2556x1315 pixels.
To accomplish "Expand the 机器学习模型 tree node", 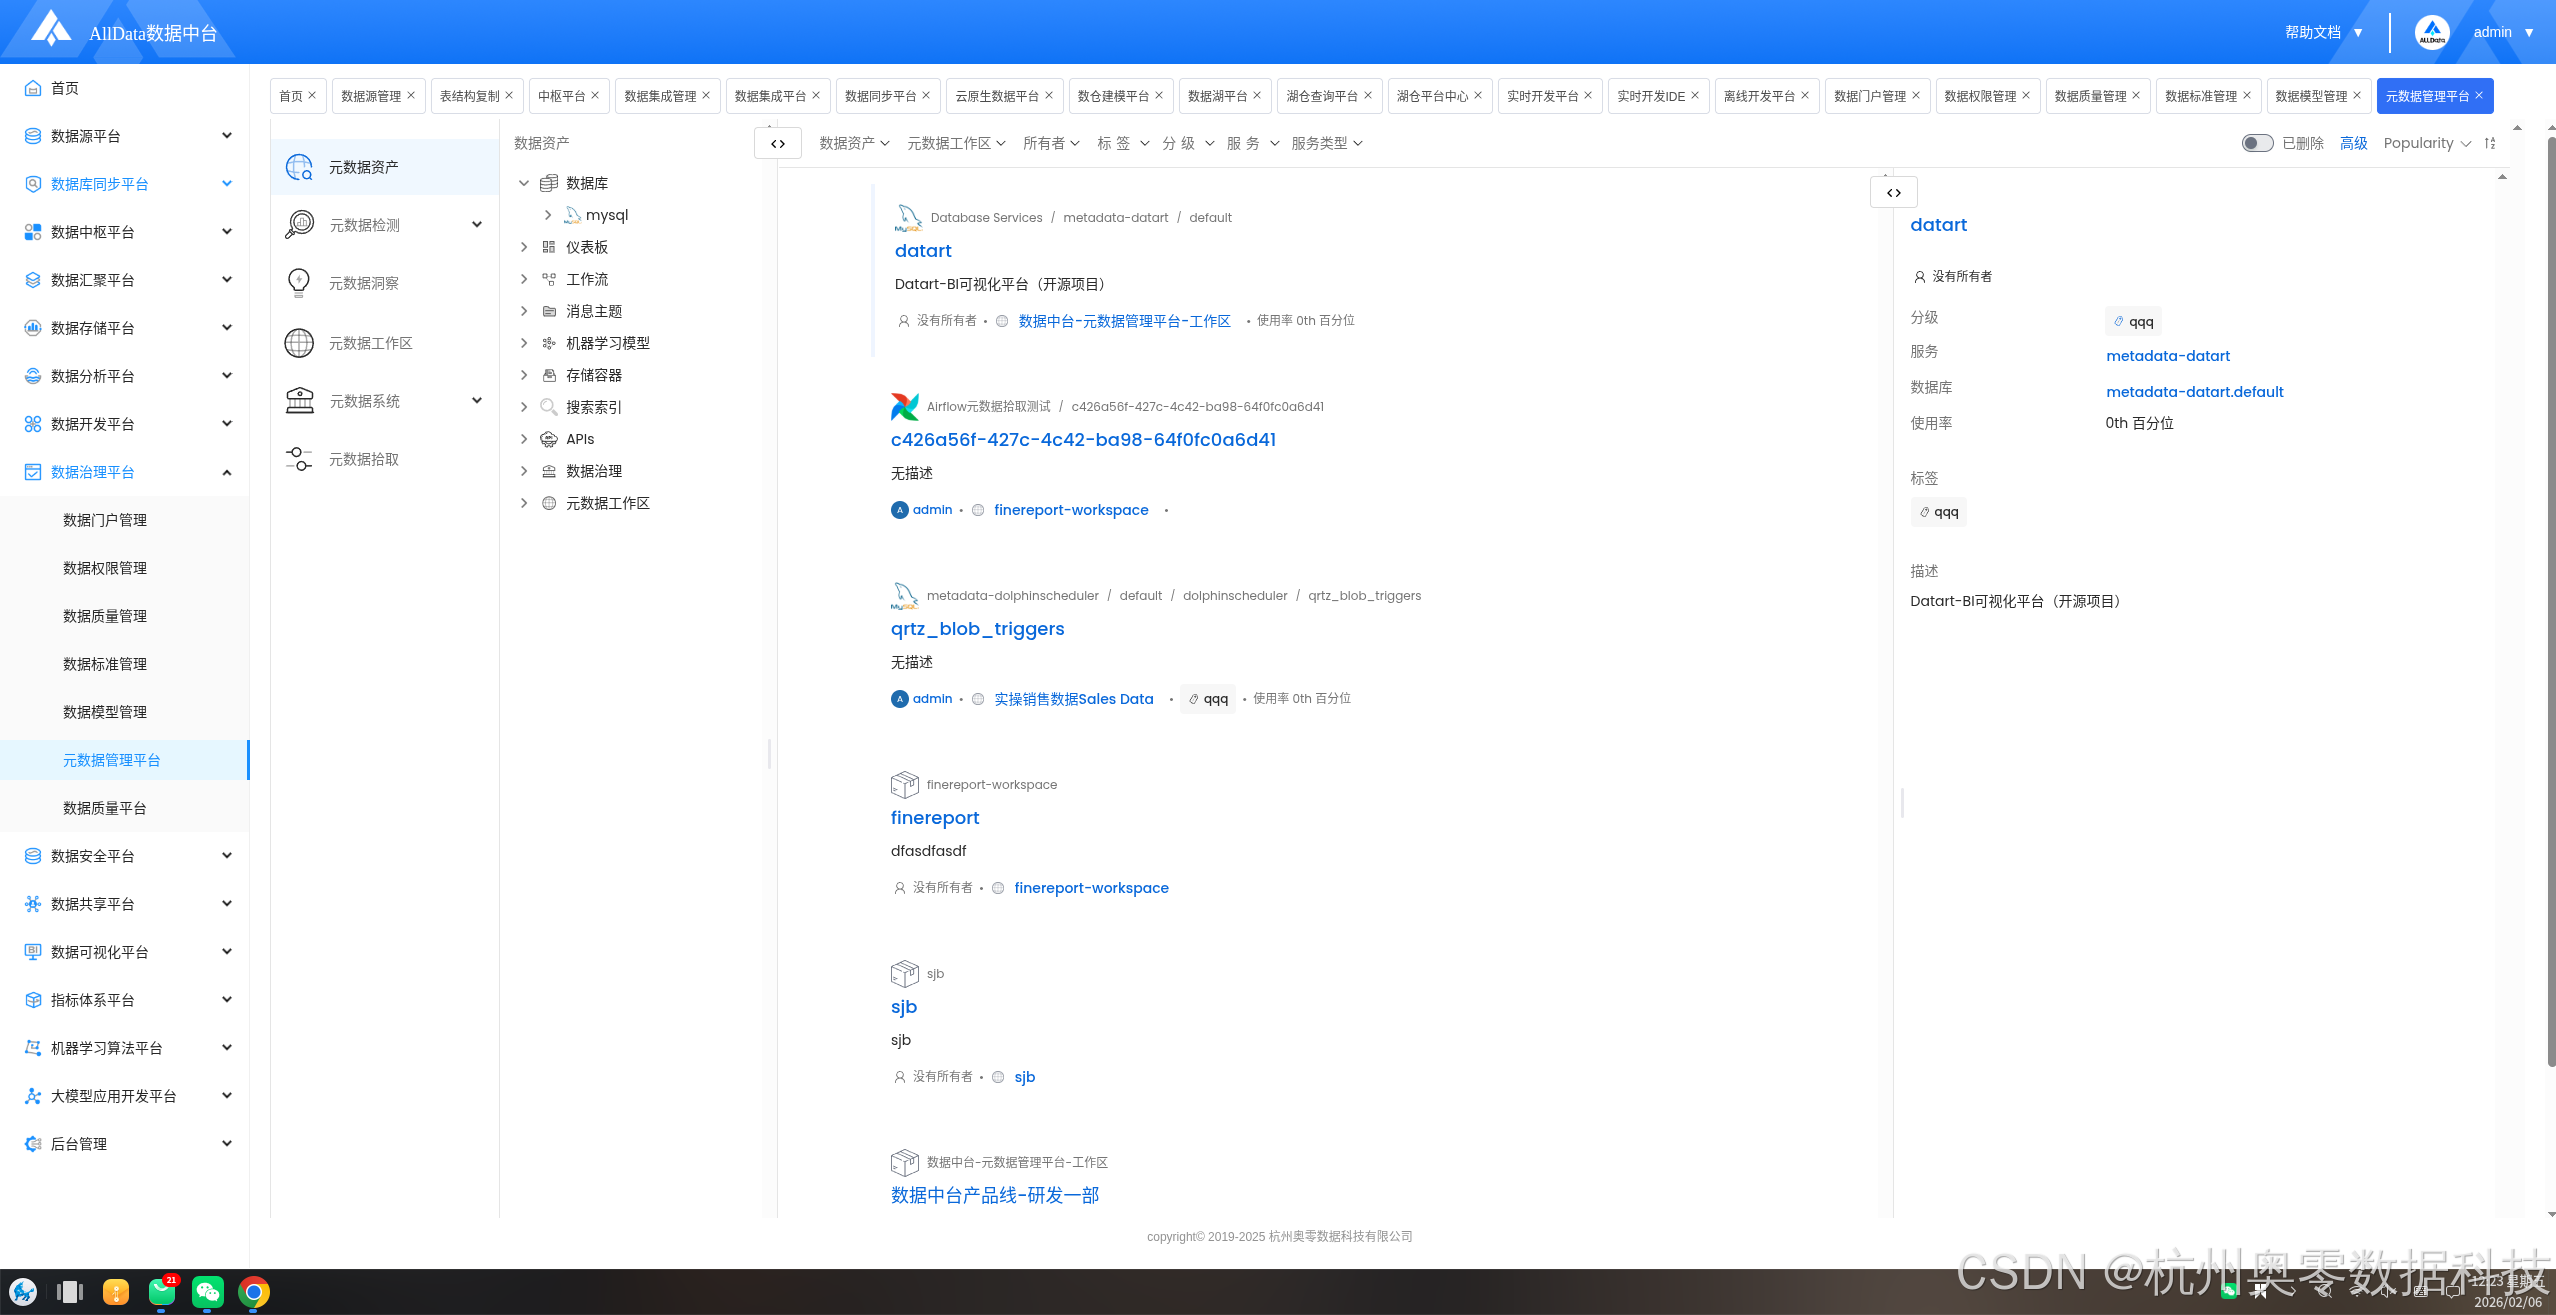I will pyautogui.click(x=524, y=343).
